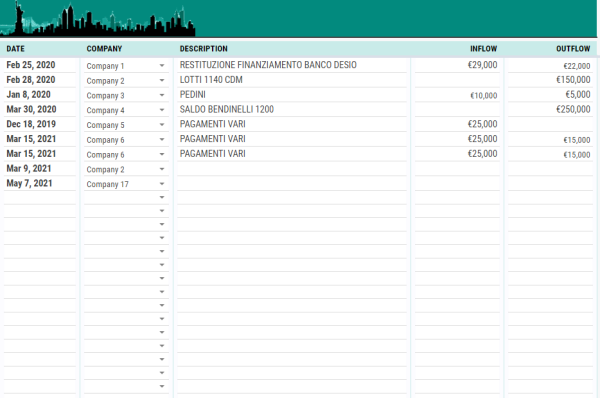The height and width of the screenshot is (398, 600).
Task: Select the €250,000 outflow value
Action: [573, 109]
